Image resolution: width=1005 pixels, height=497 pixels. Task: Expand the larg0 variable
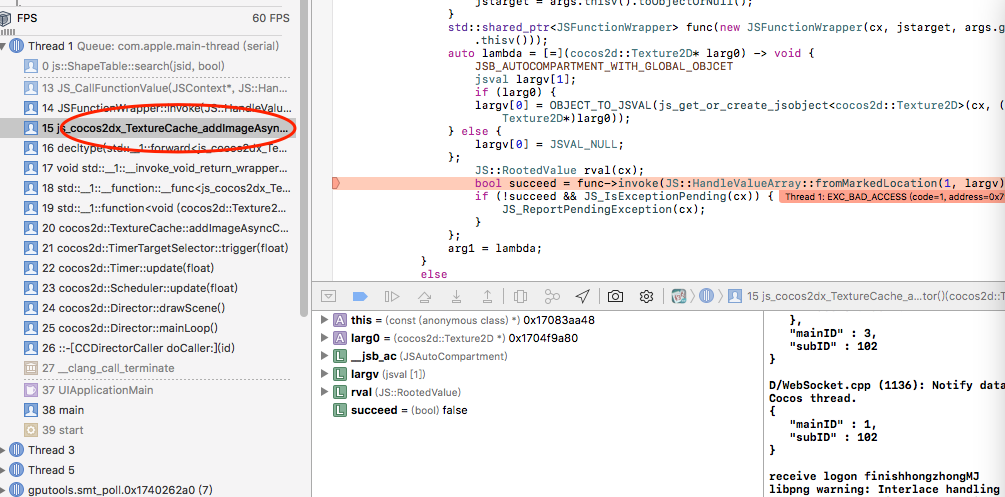click(324, 337)
